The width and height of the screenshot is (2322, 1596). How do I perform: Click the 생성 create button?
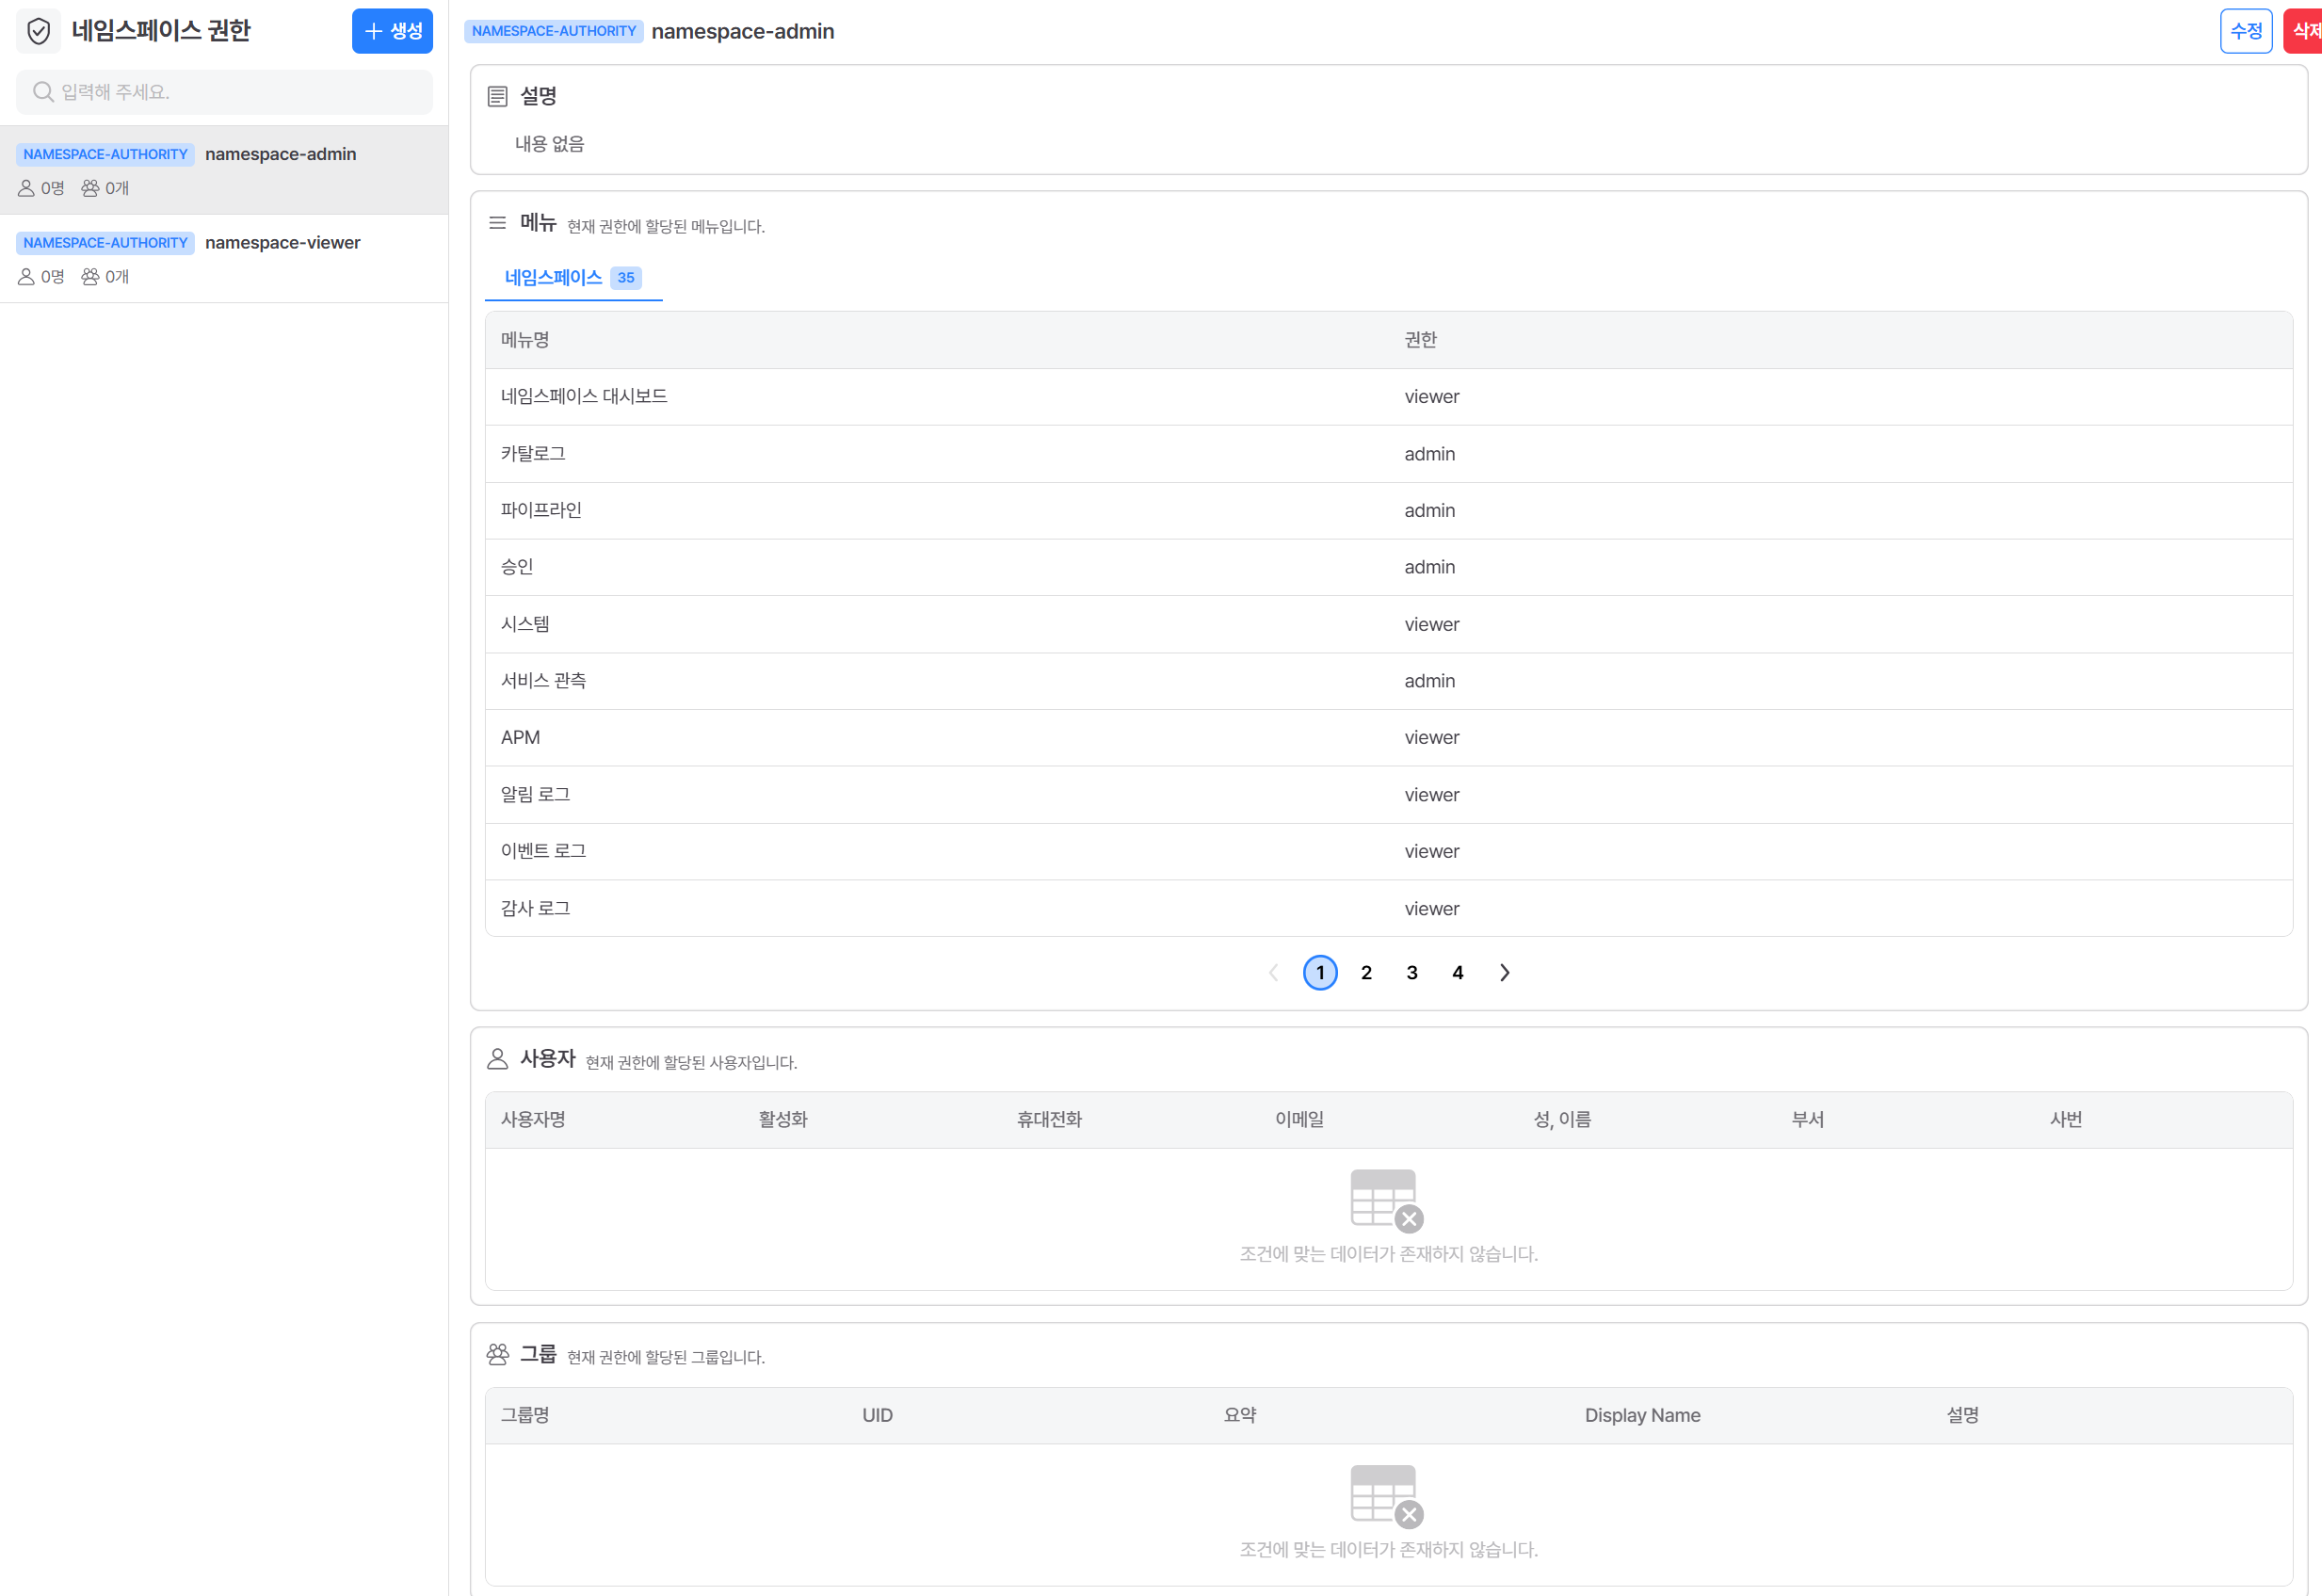click(x=392, y=31)
